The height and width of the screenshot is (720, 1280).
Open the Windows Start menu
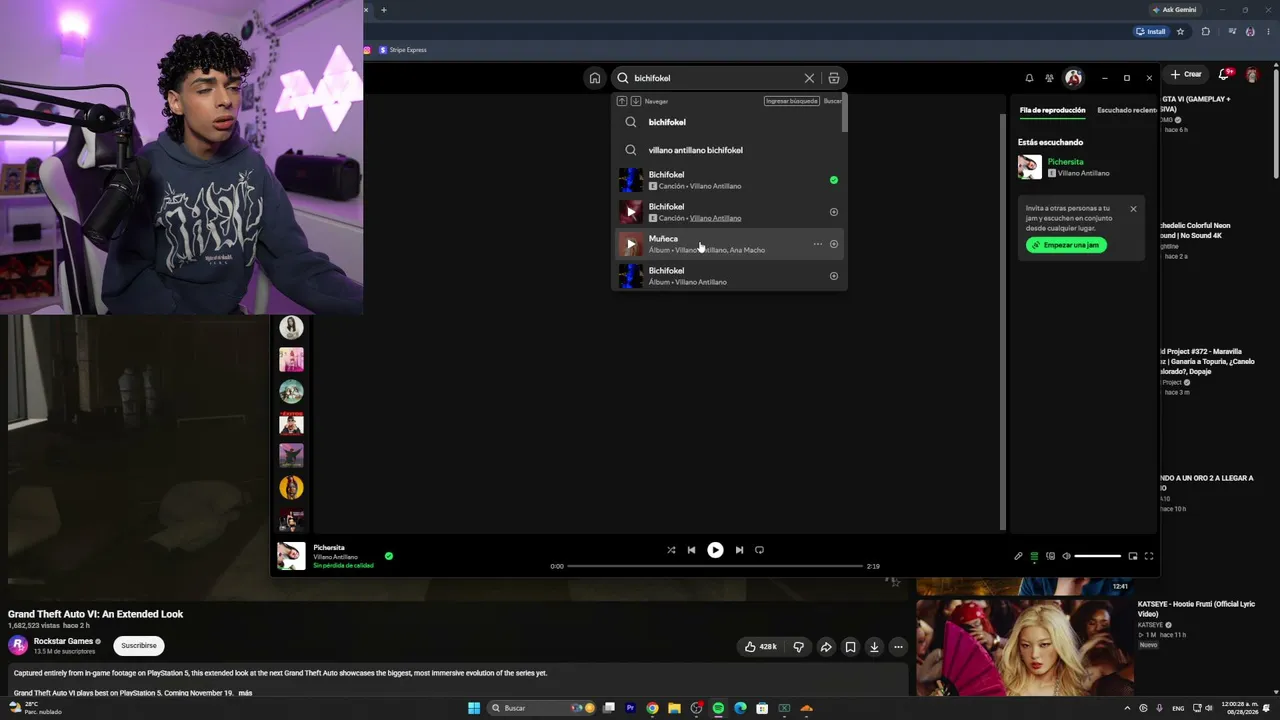pos(474,708)
